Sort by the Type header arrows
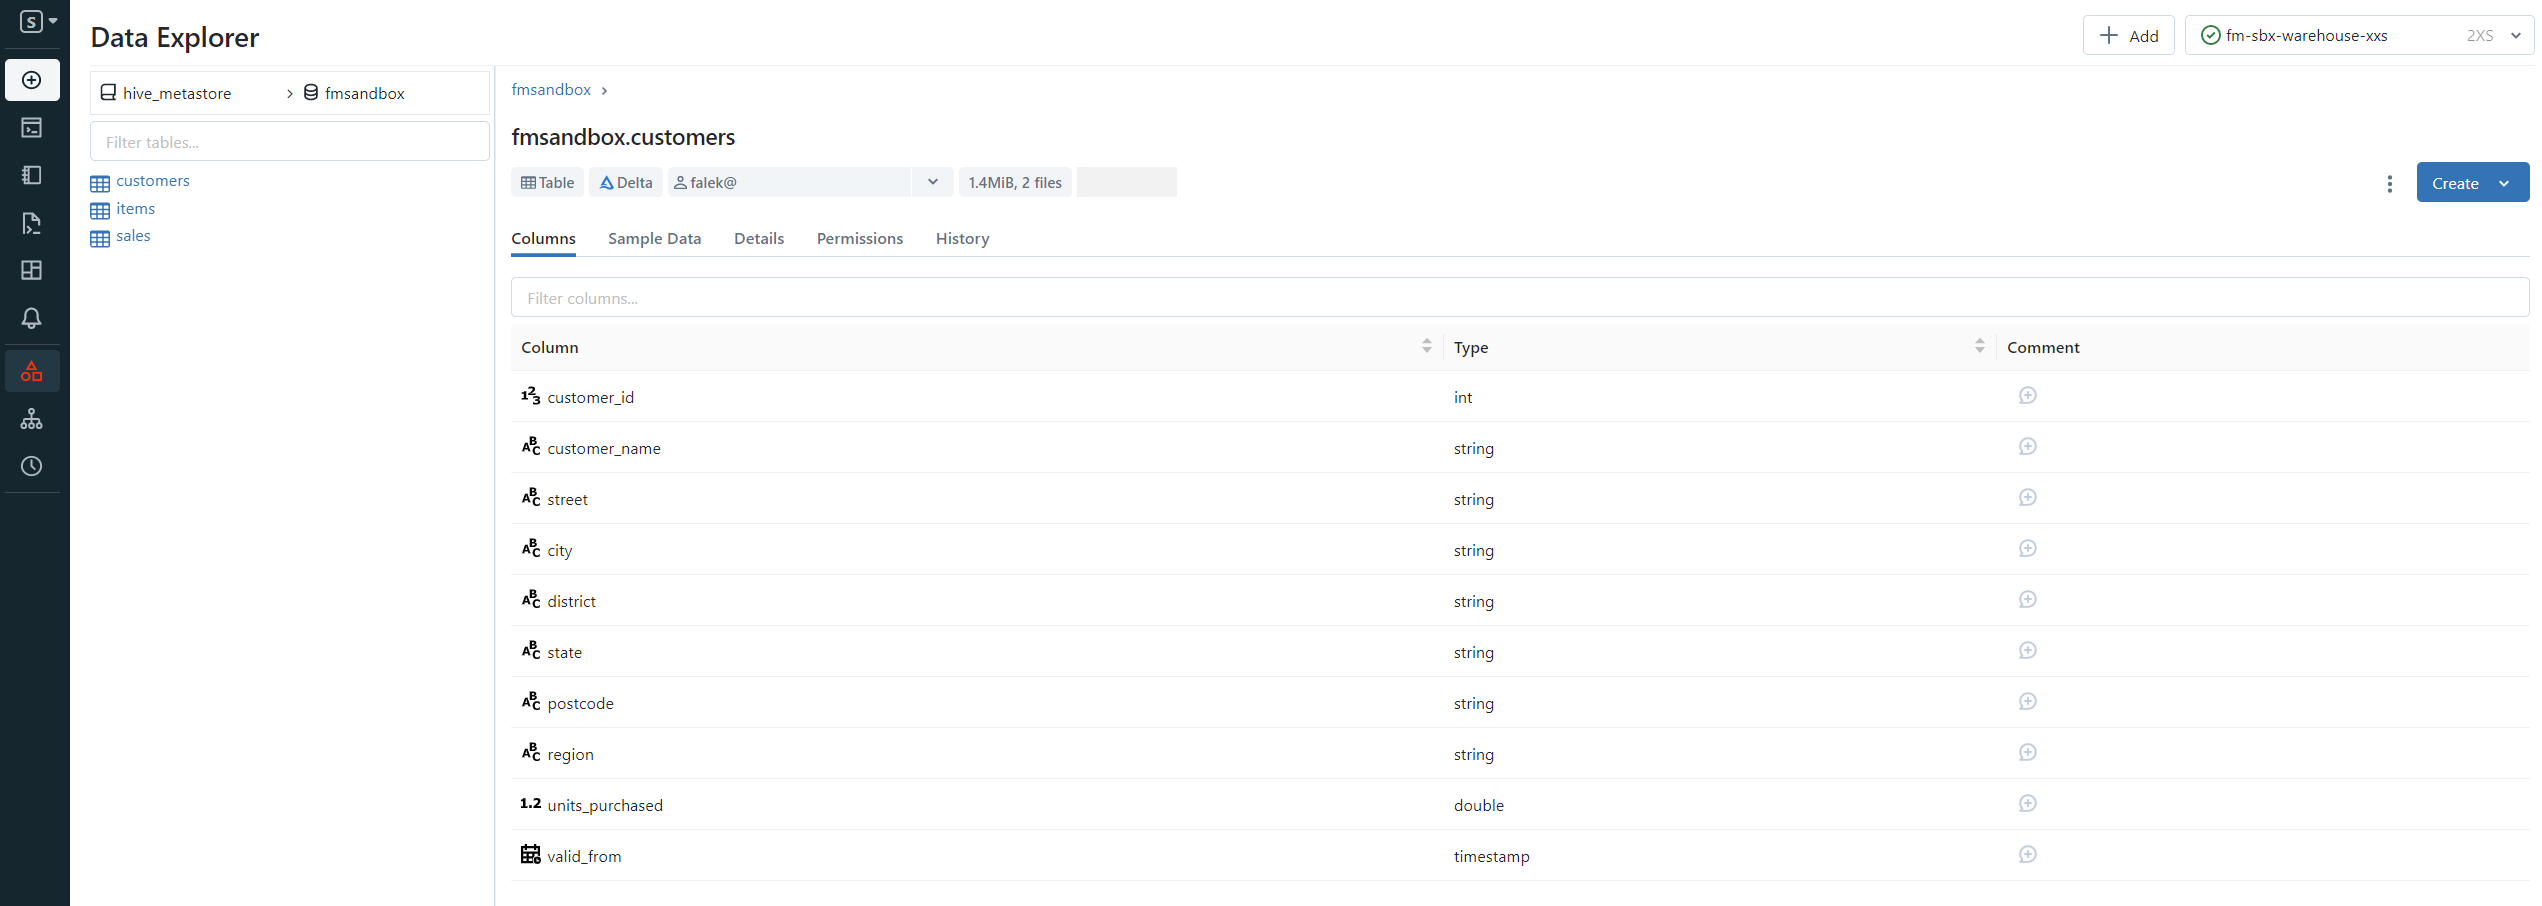The height and width of the screenshot is (906, 2542). pos(1979,346)
